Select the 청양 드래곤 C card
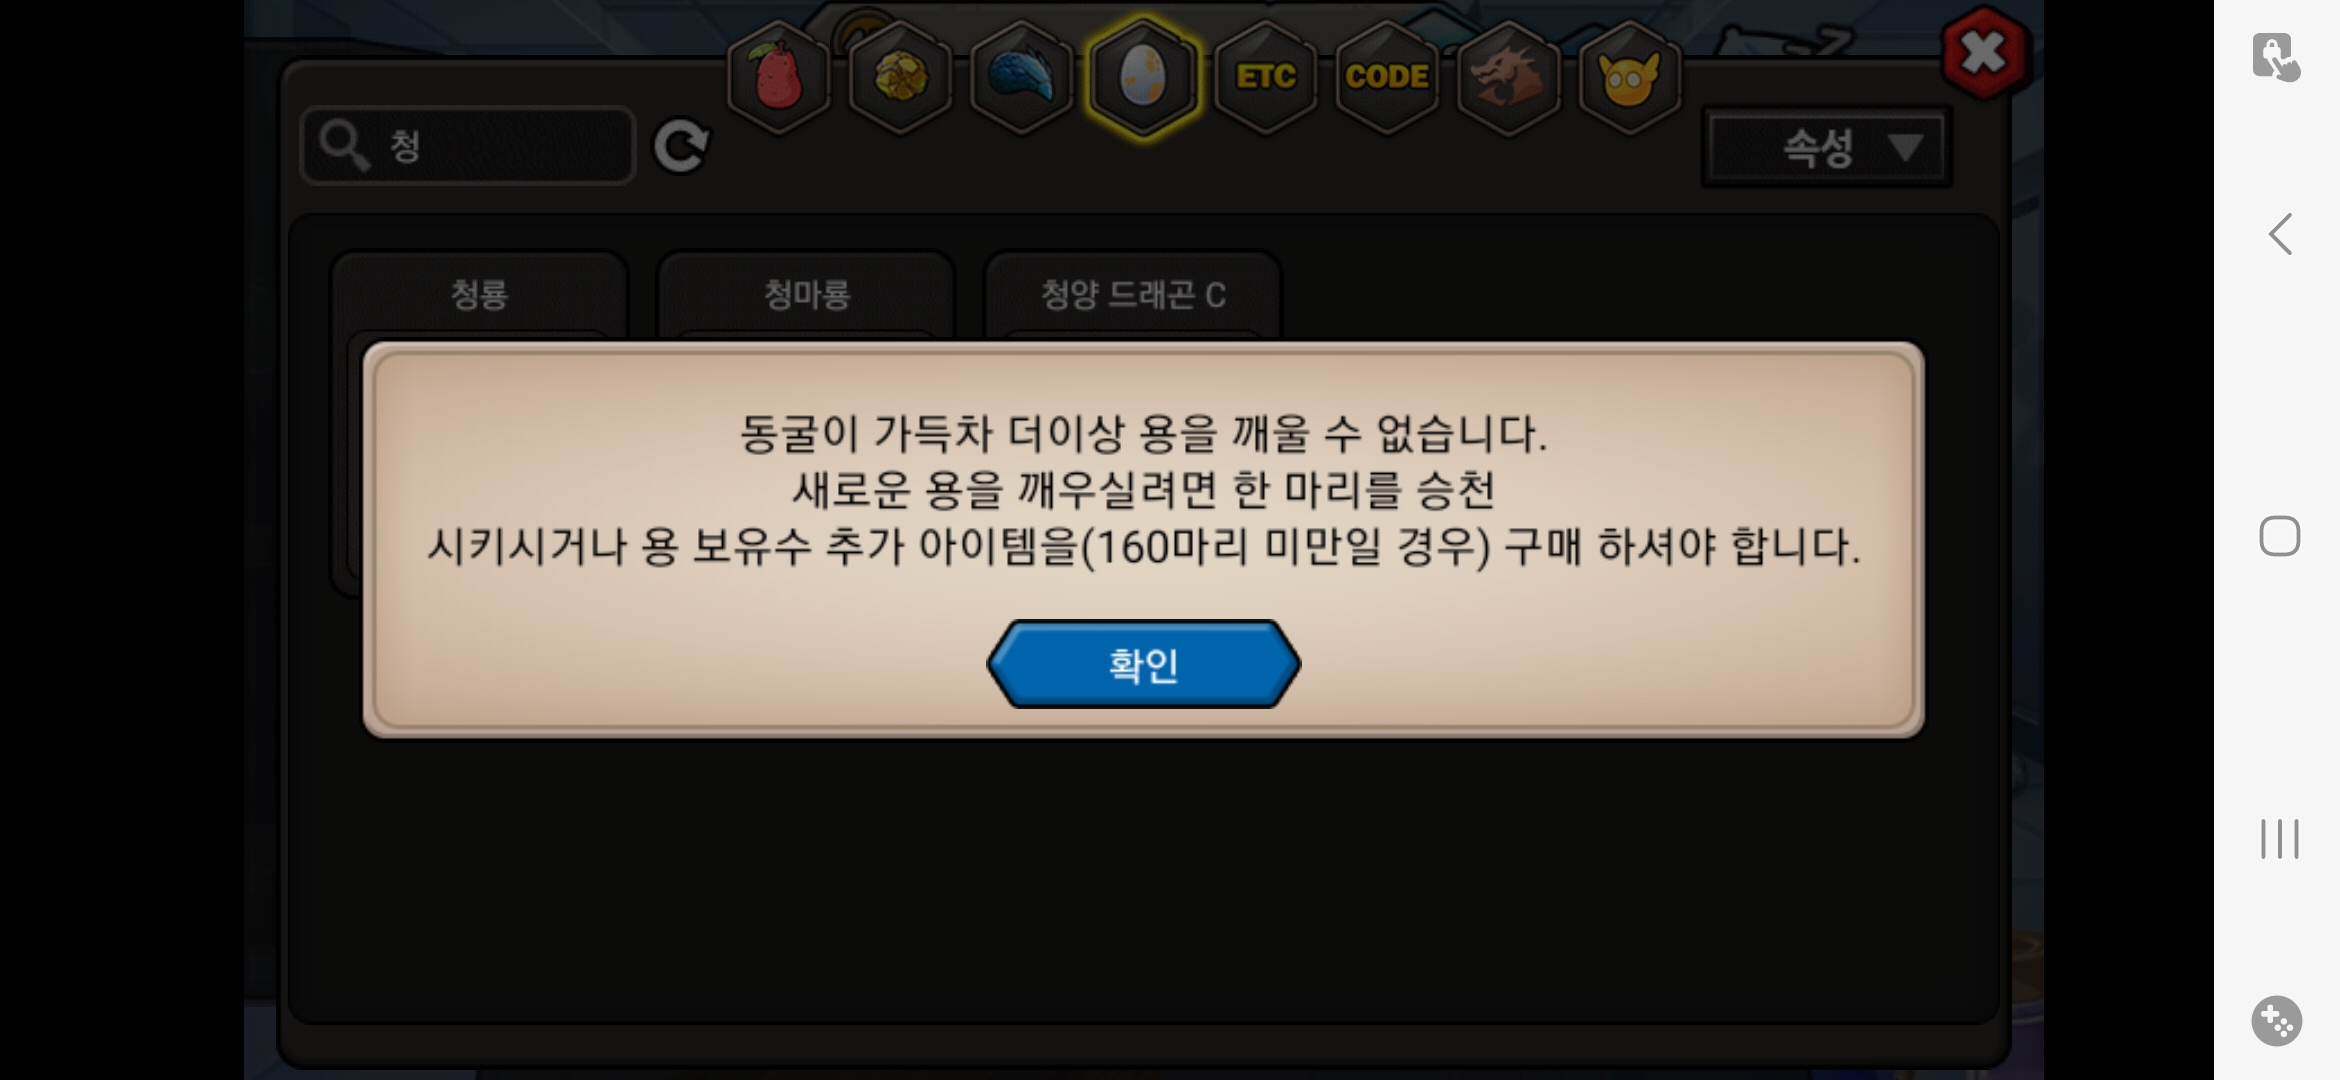This screenshot has width=2340, height=1080. [1133, 296]
